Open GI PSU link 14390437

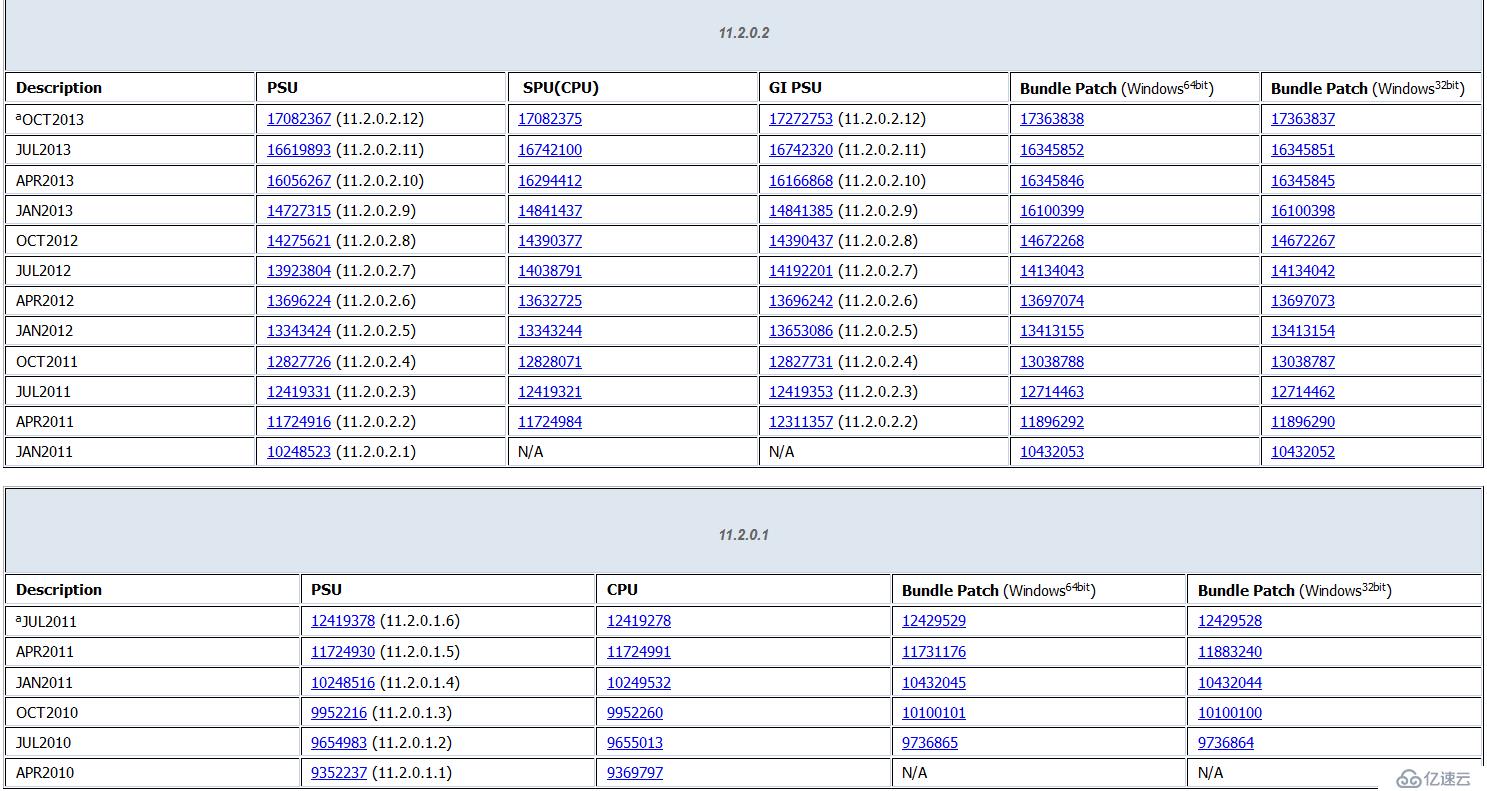pyautogui.click(x=801, y=241)
